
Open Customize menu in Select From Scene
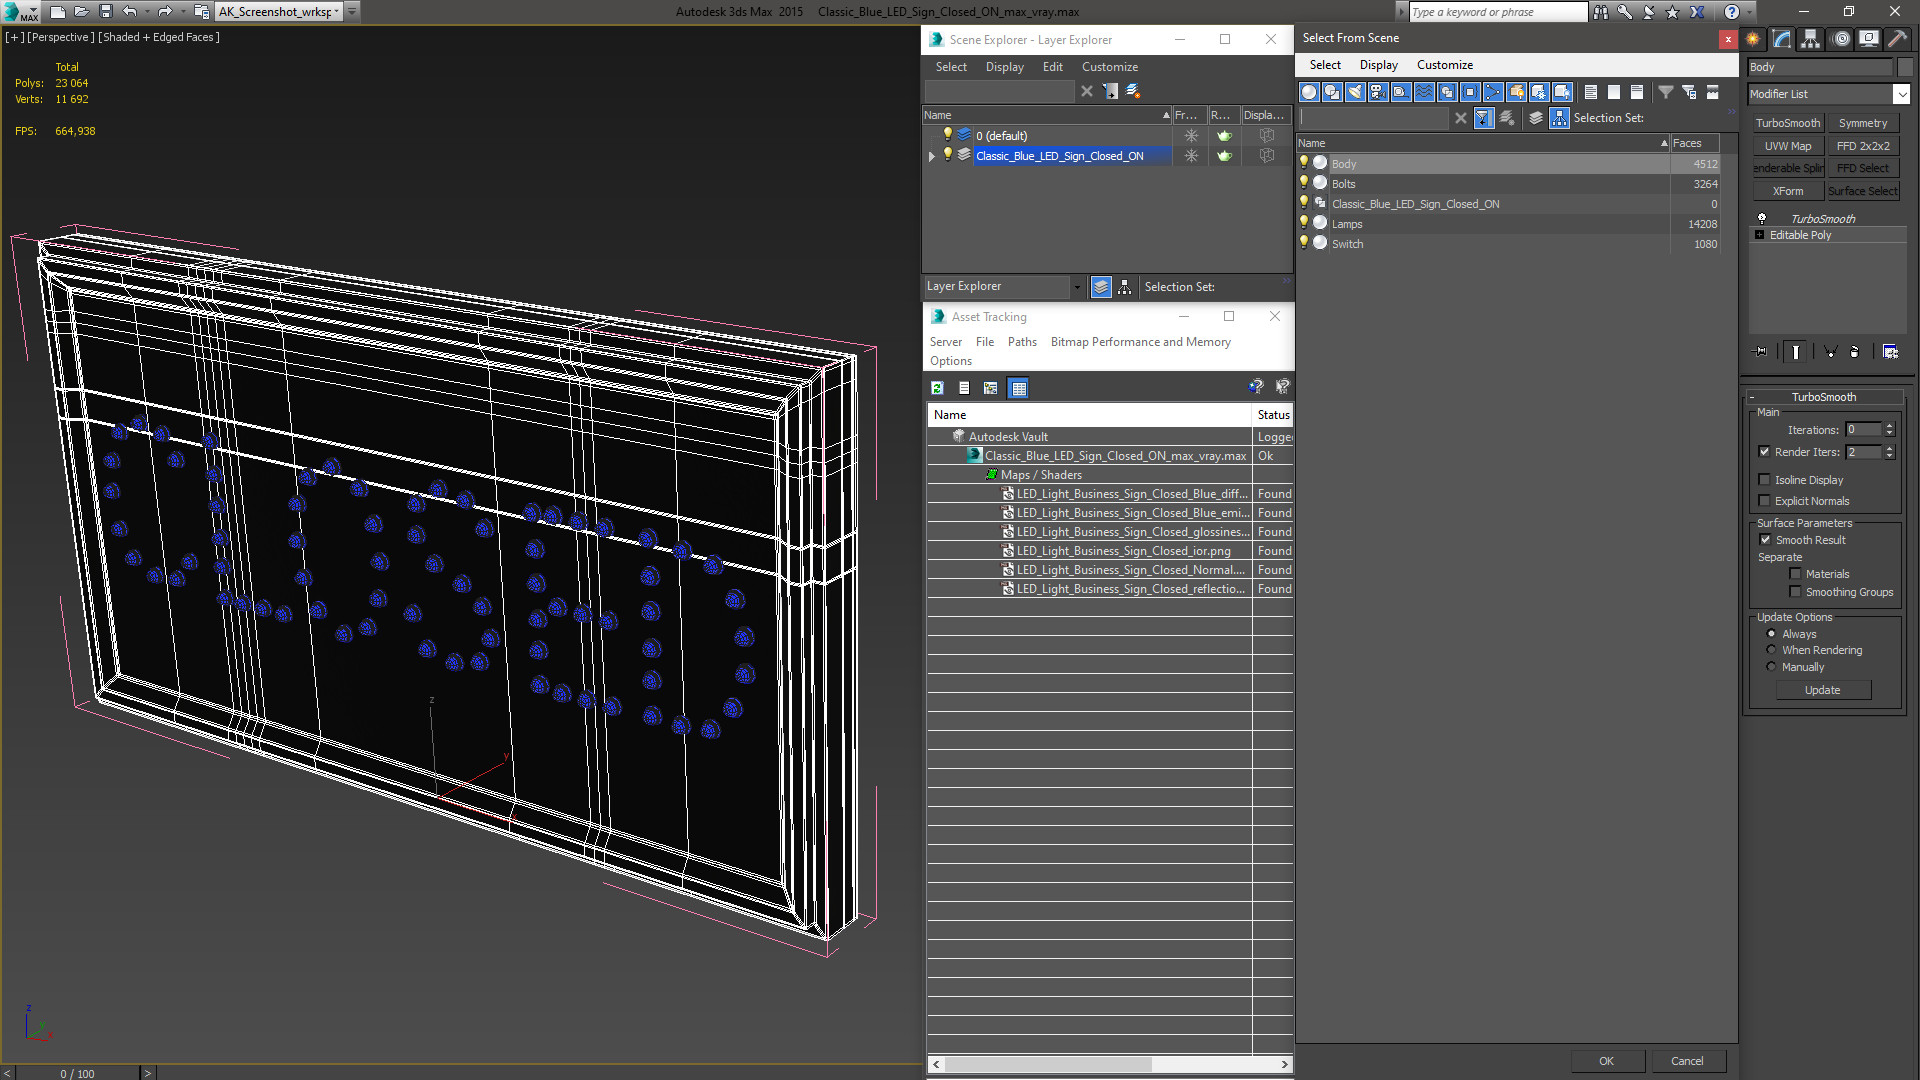(1444, 65)
